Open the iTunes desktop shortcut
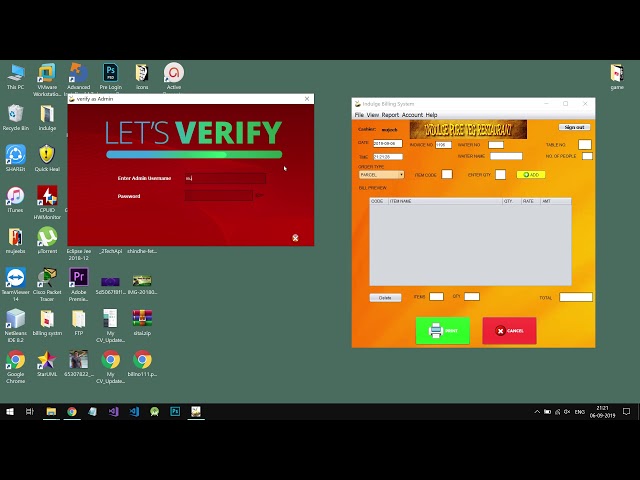Viewport: 640px width, 480px height. point(16,200)
